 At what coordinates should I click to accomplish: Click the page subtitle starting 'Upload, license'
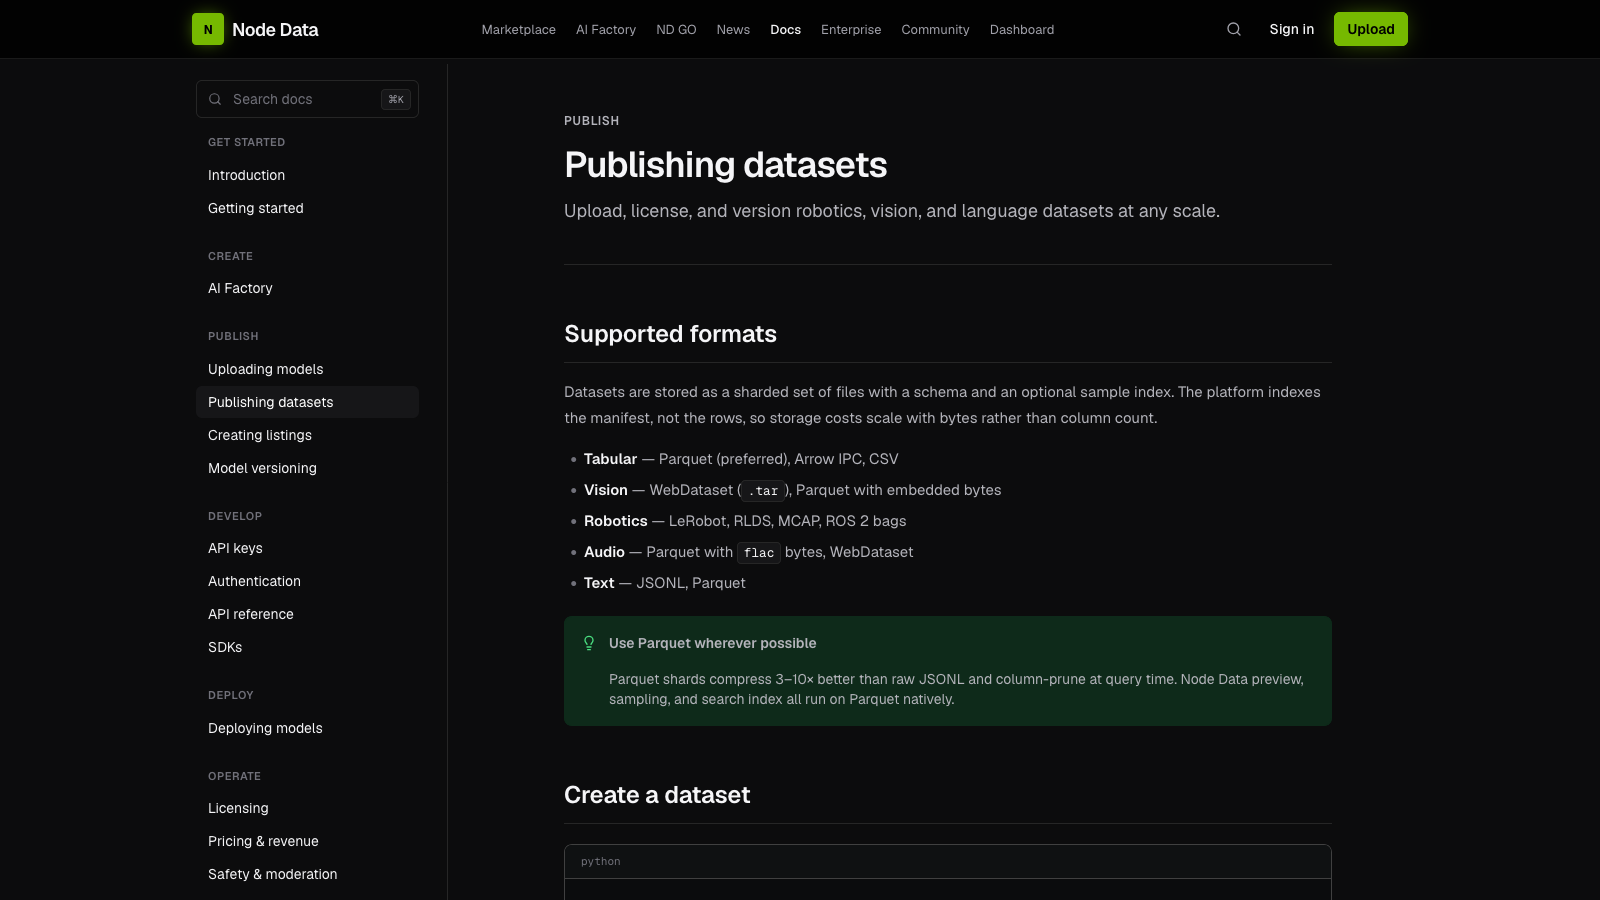coord(892,211)
